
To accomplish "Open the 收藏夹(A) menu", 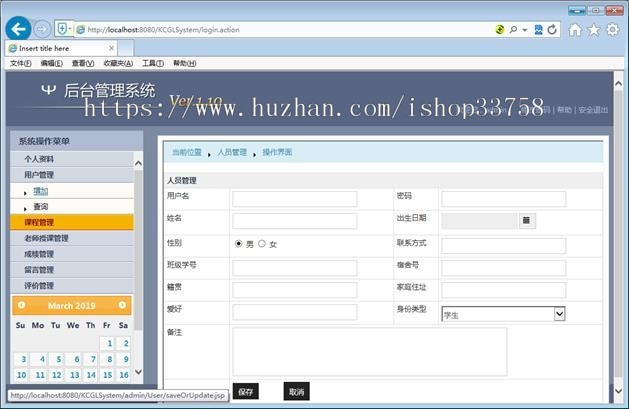I will [118, 63].
